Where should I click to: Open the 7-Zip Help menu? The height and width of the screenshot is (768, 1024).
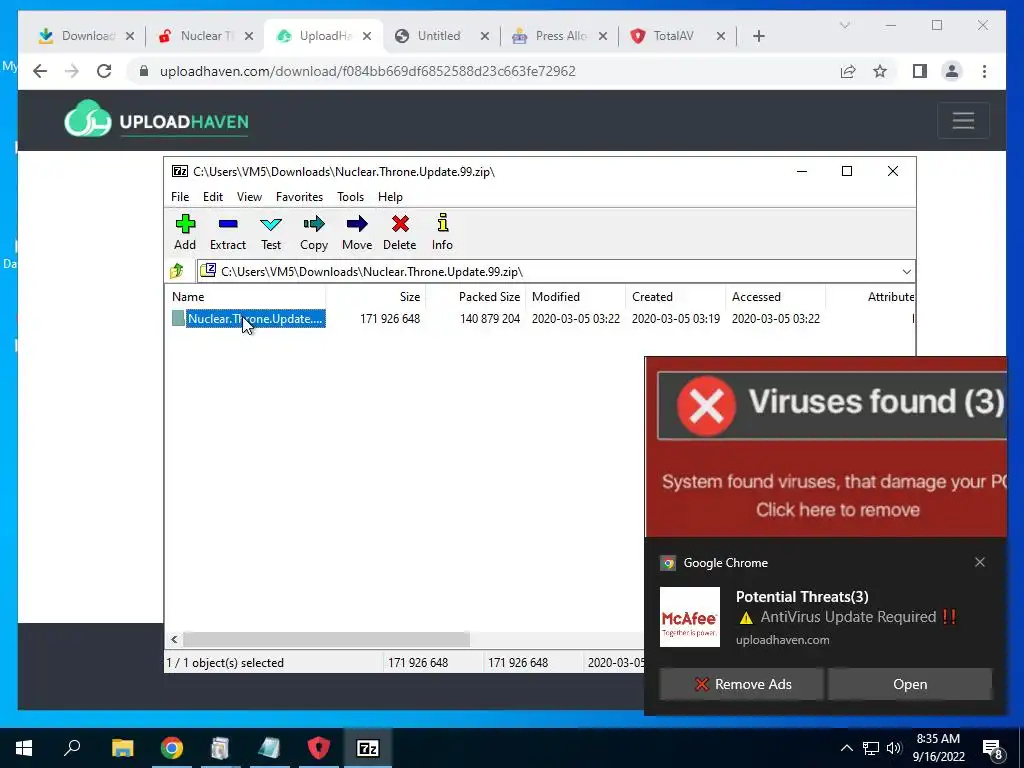(390, 197)
